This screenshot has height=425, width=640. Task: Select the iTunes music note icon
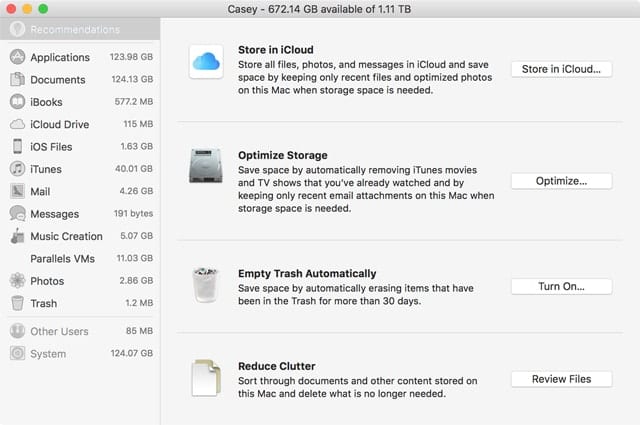click(x=18, y=169)
